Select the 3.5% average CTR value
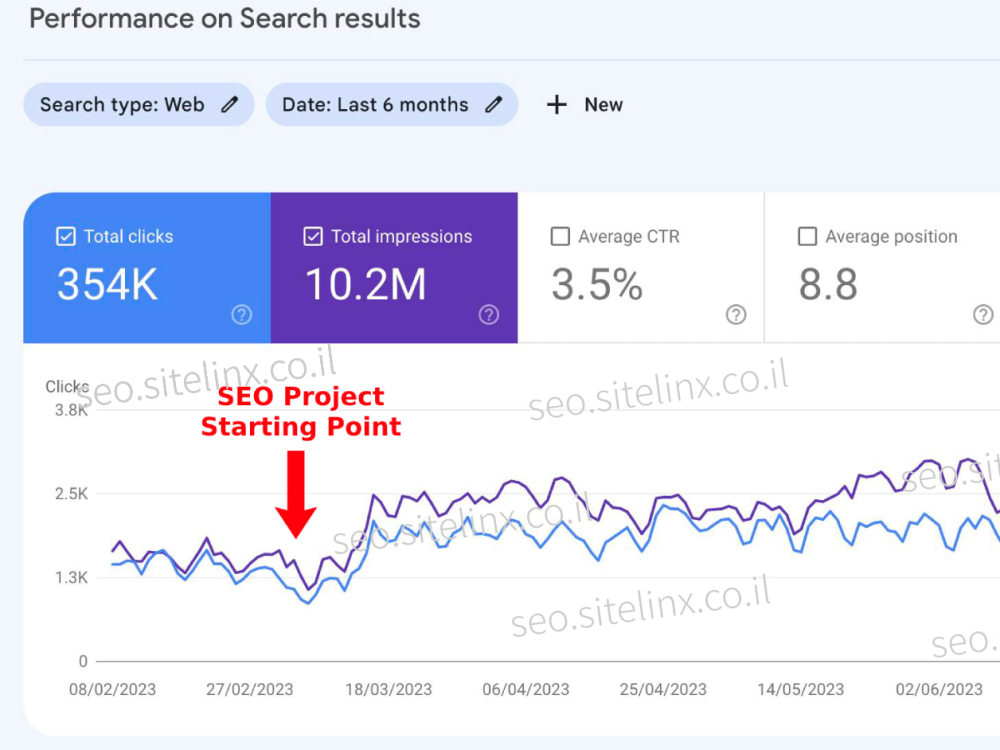This screenshot has width=1000, height=750. click(597, 284)
